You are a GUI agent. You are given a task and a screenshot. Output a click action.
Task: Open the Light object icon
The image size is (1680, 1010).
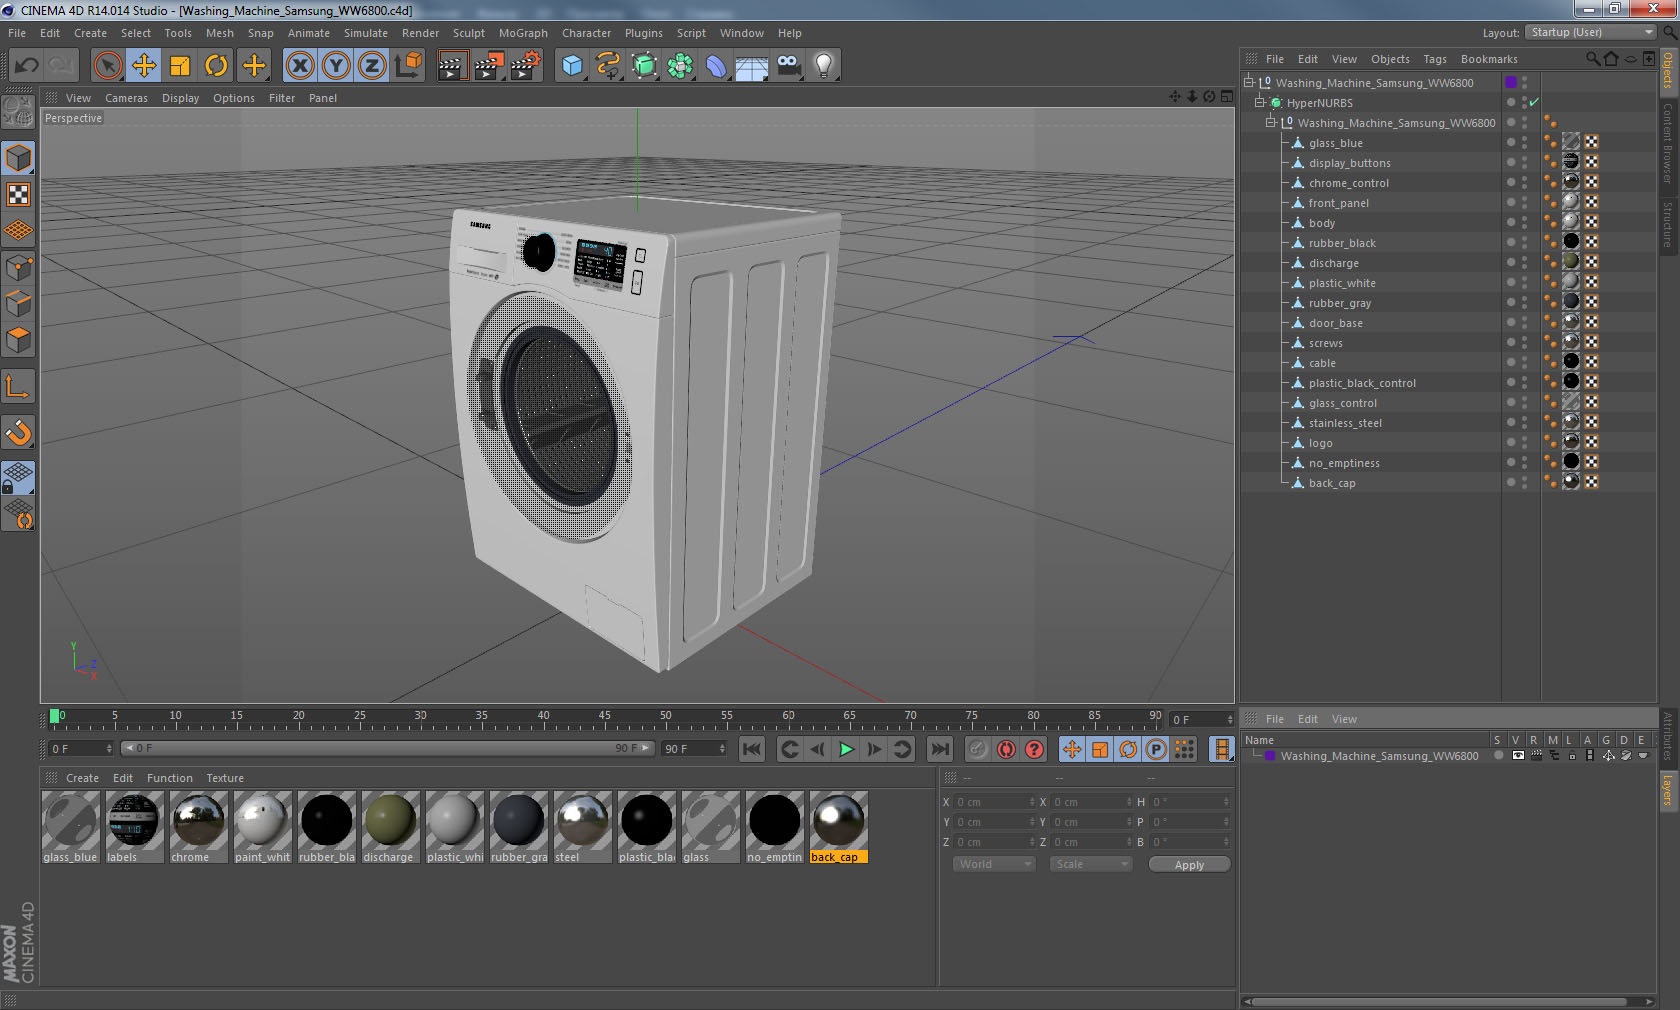(x=823, y=66)
